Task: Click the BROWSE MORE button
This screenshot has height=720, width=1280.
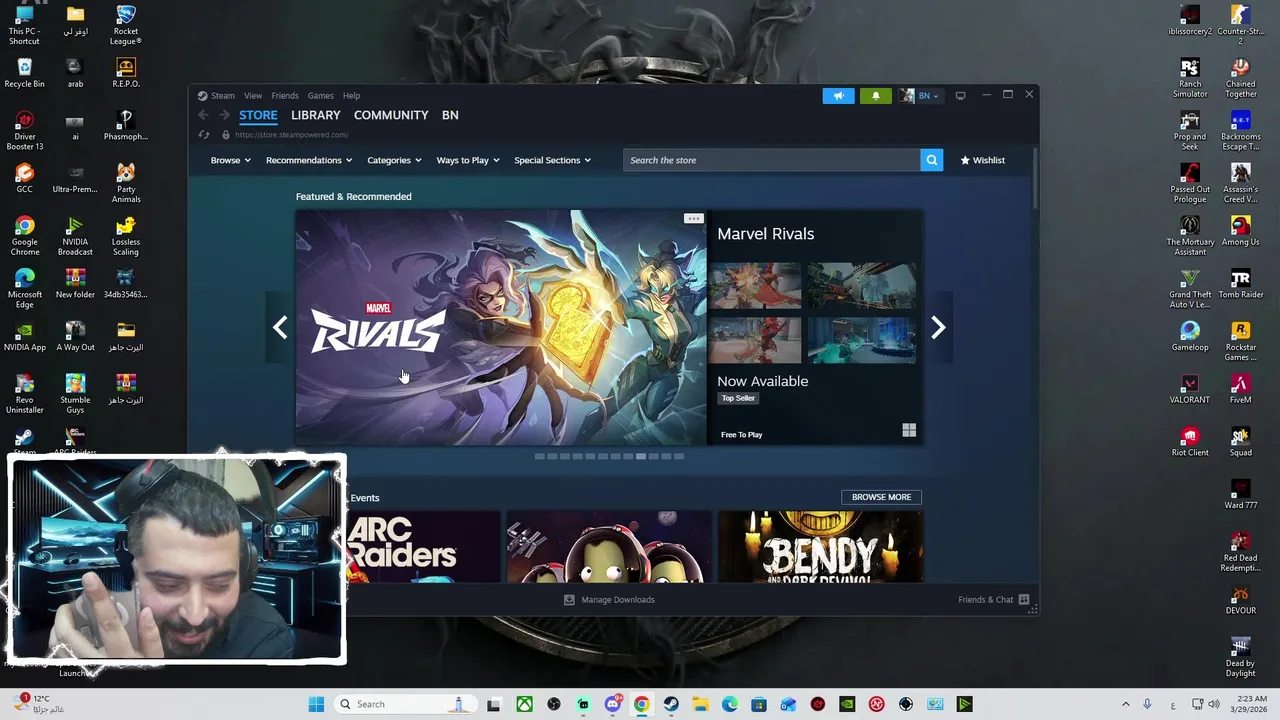Action: 881,497
